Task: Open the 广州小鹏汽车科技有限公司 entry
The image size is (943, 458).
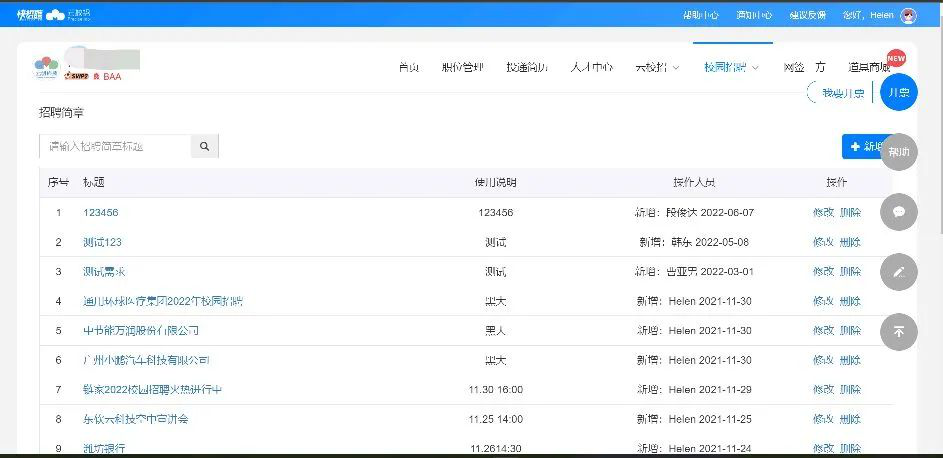Action: pyautogui.click(x=146, y=360)
